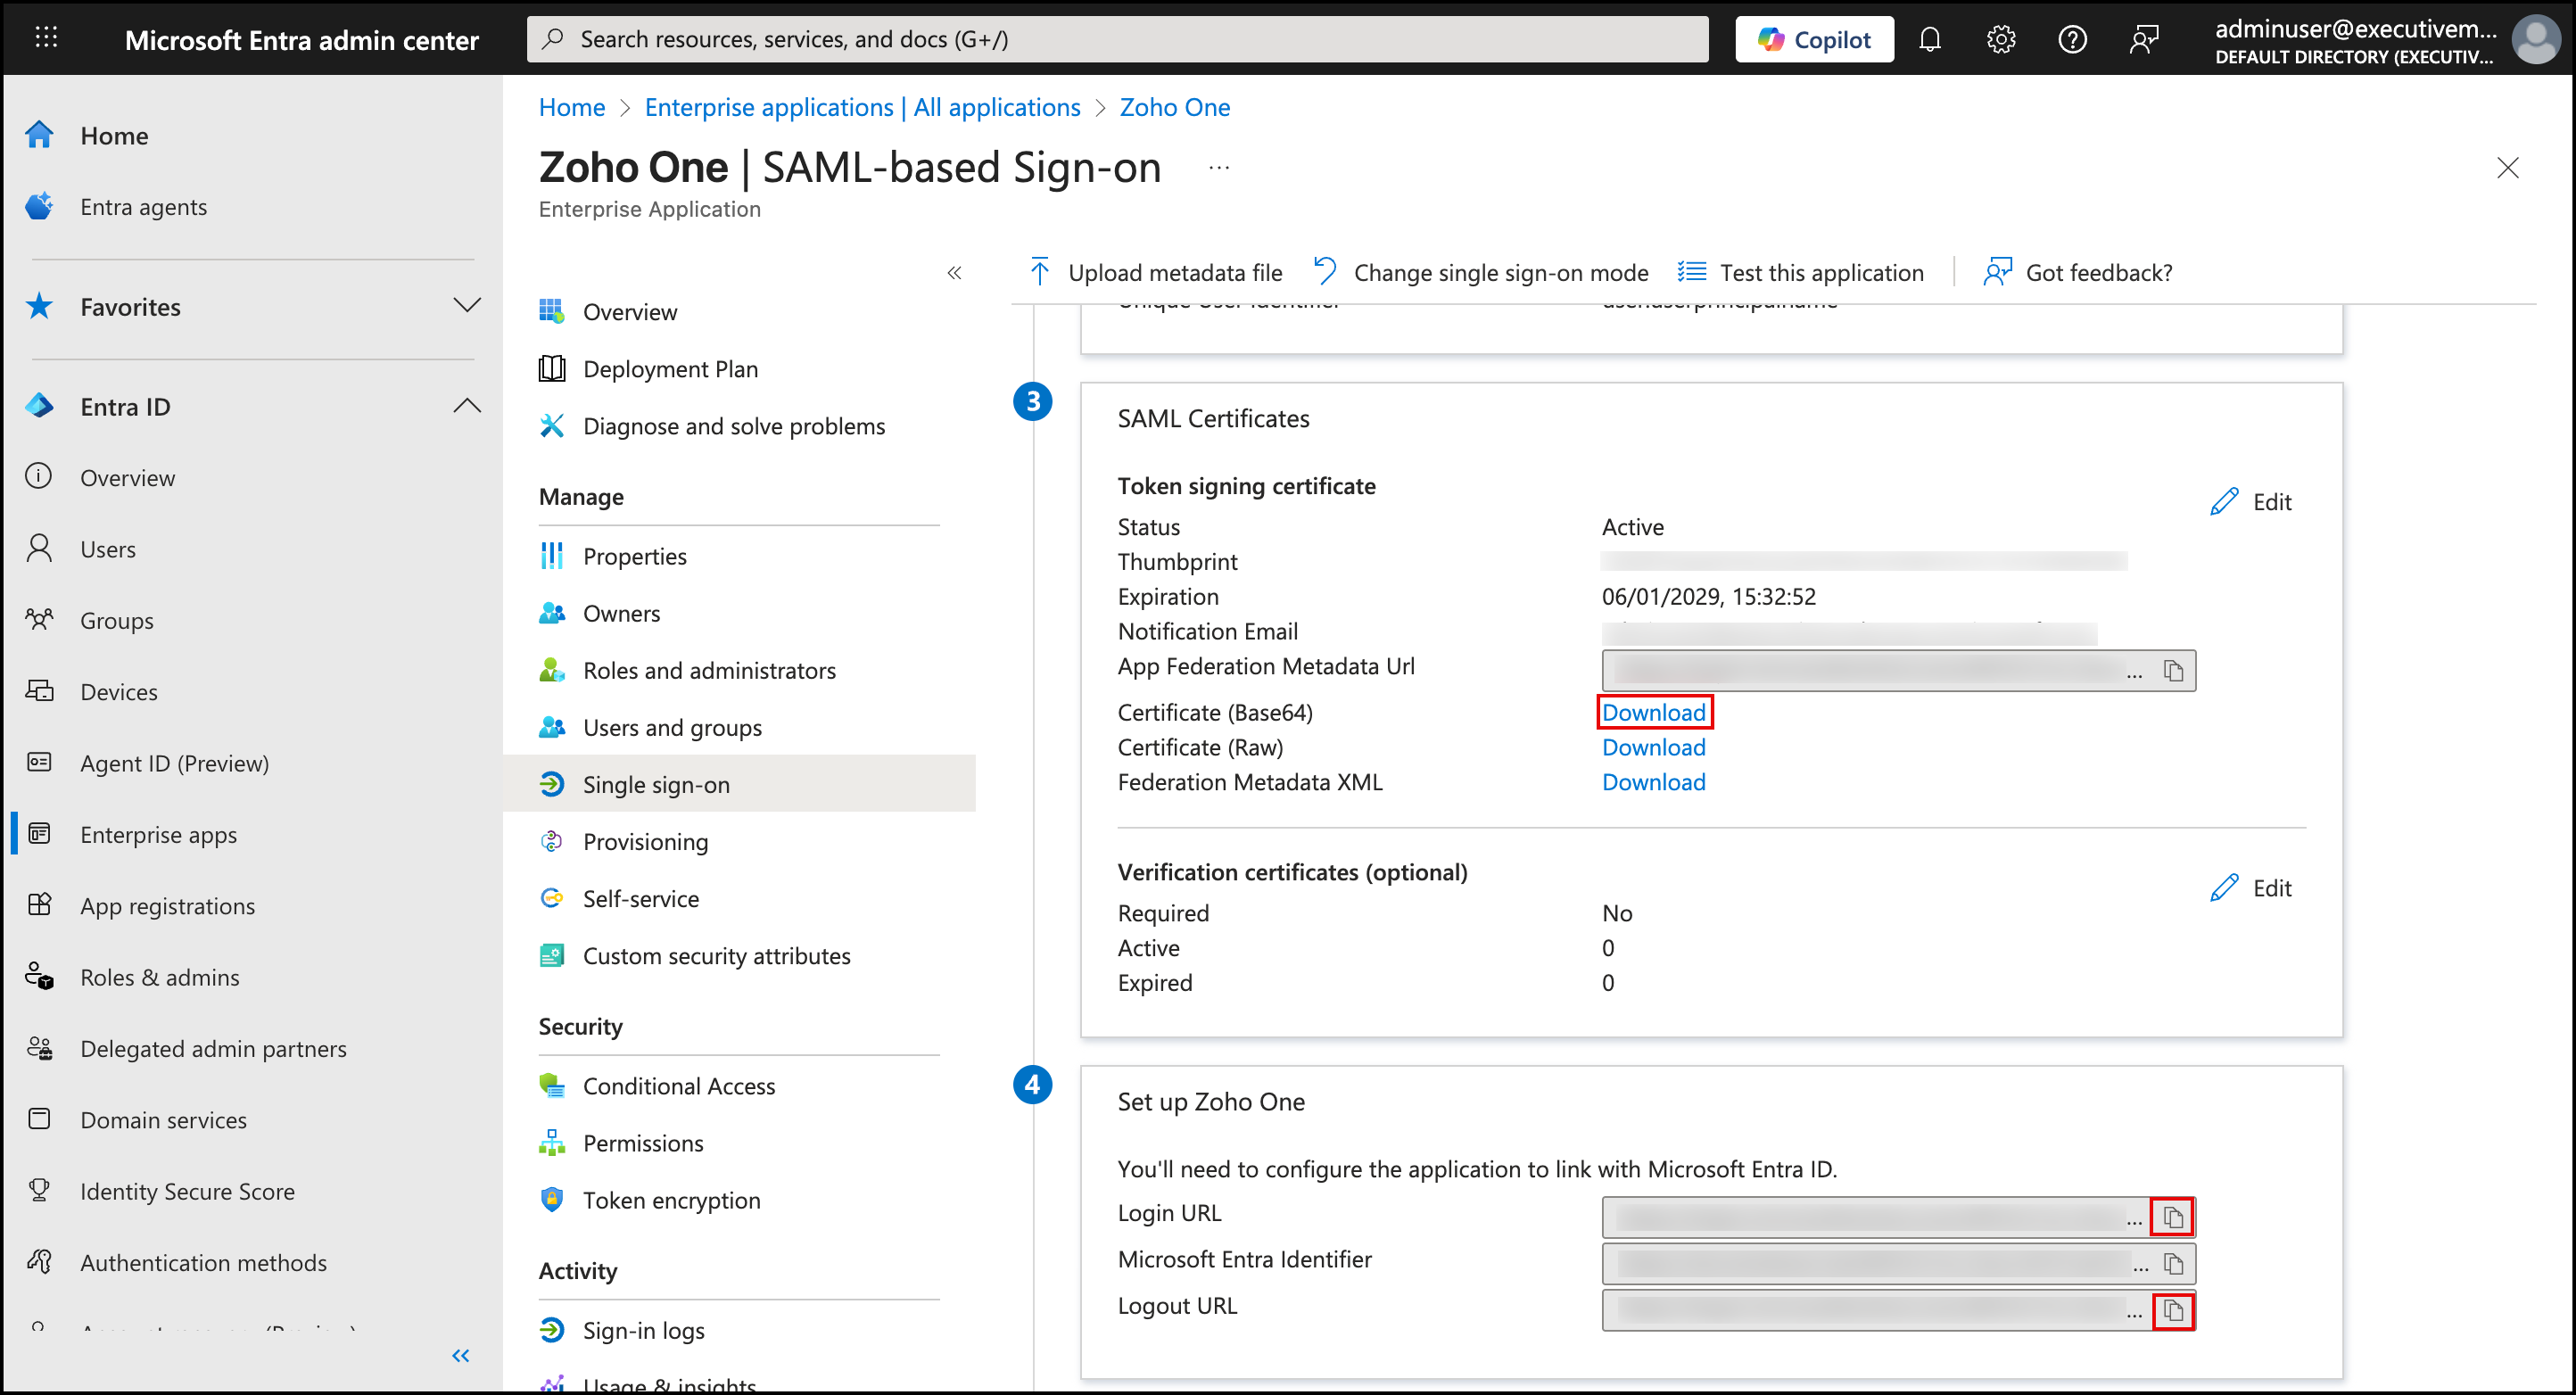Download the Federation Metadata XML

1653,782
